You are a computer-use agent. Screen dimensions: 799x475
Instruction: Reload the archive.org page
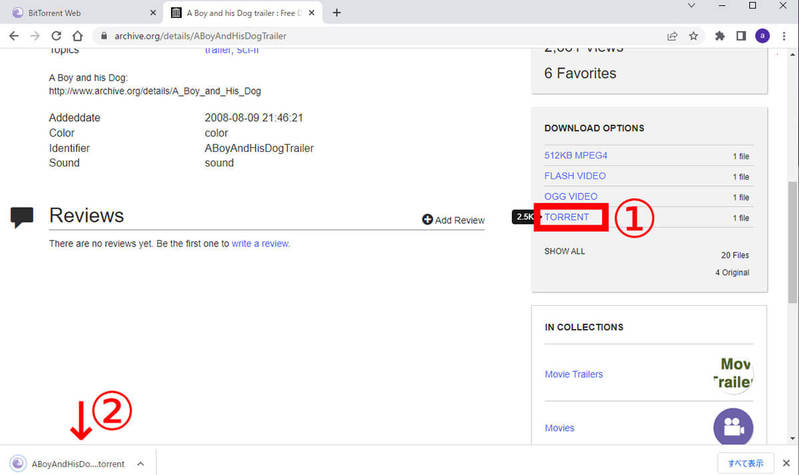point(56,36)
